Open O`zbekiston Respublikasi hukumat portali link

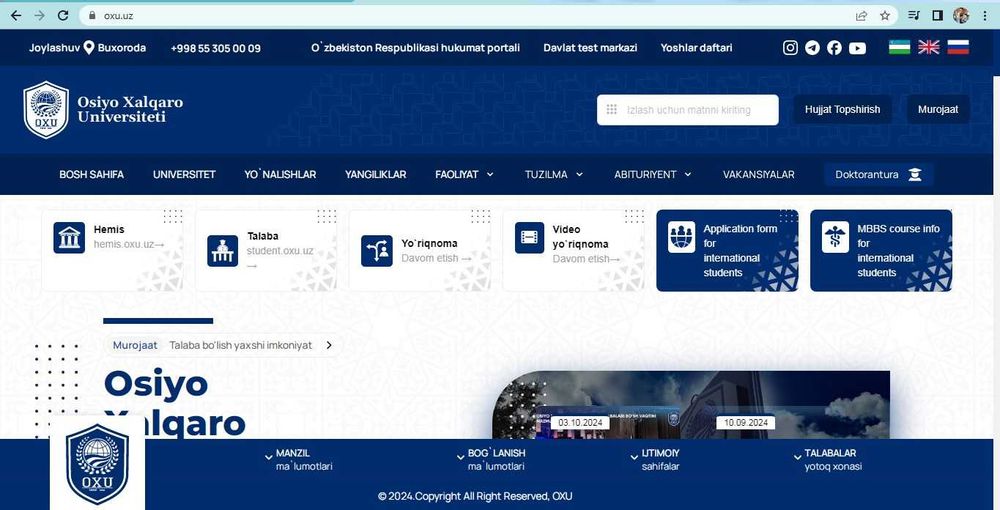(x=415, y=48)
